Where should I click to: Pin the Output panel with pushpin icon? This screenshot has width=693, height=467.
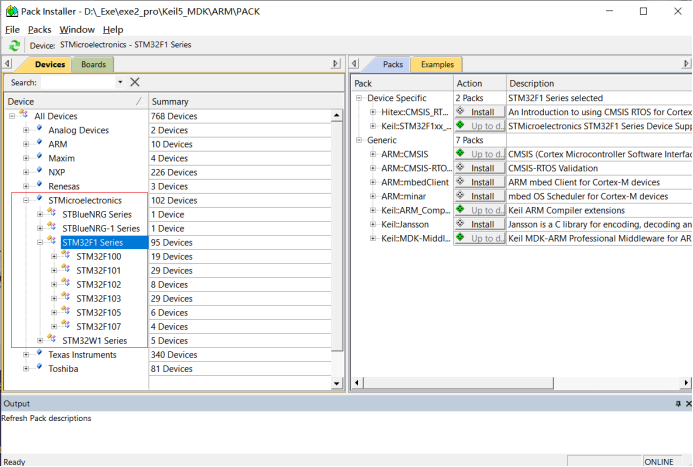(678, 404)
